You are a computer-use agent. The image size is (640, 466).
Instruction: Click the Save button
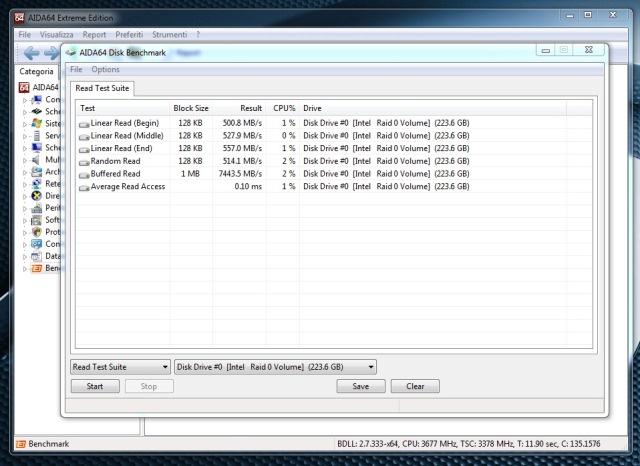click(x=361, y=386)
